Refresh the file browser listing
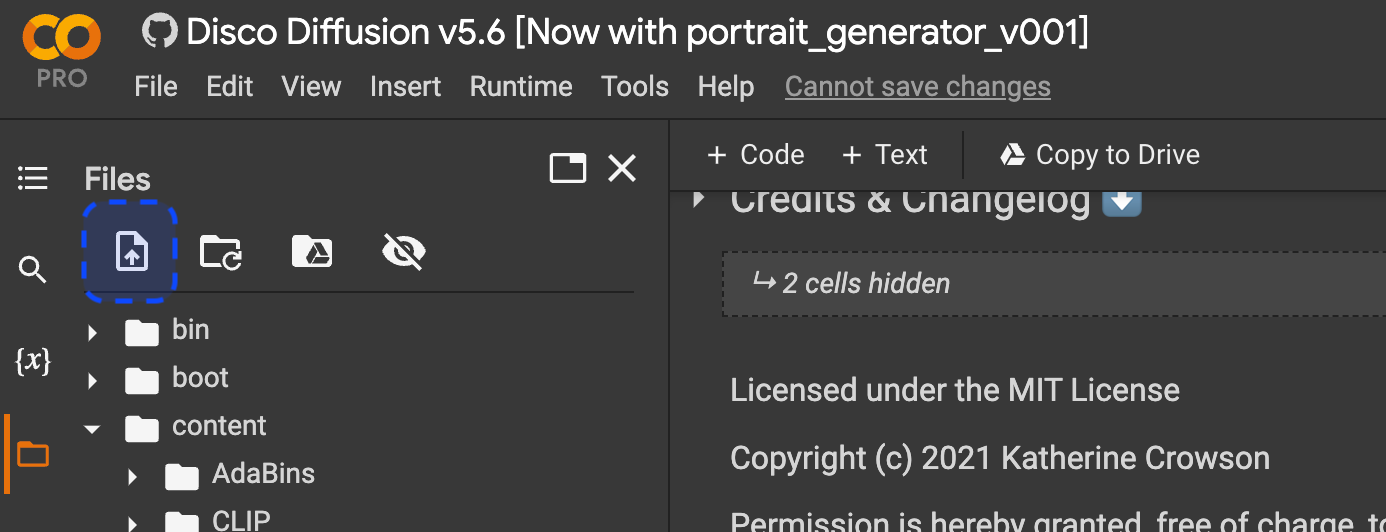 click(221, 252)
